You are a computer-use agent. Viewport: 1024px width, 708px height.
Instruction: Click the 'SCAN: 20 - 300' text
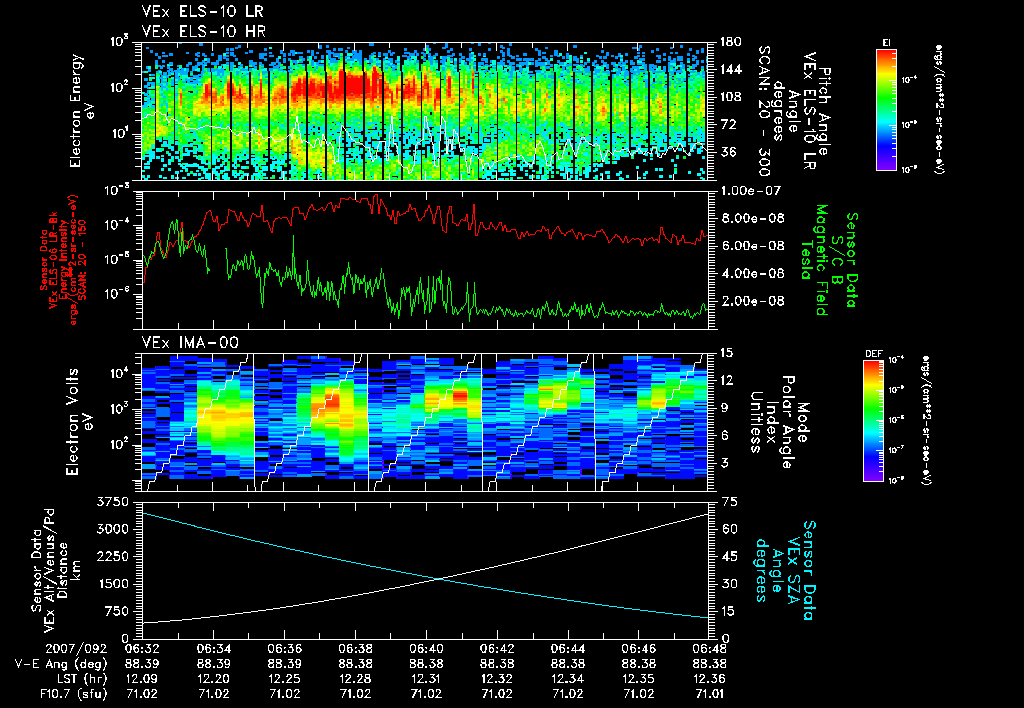[763, 111]
